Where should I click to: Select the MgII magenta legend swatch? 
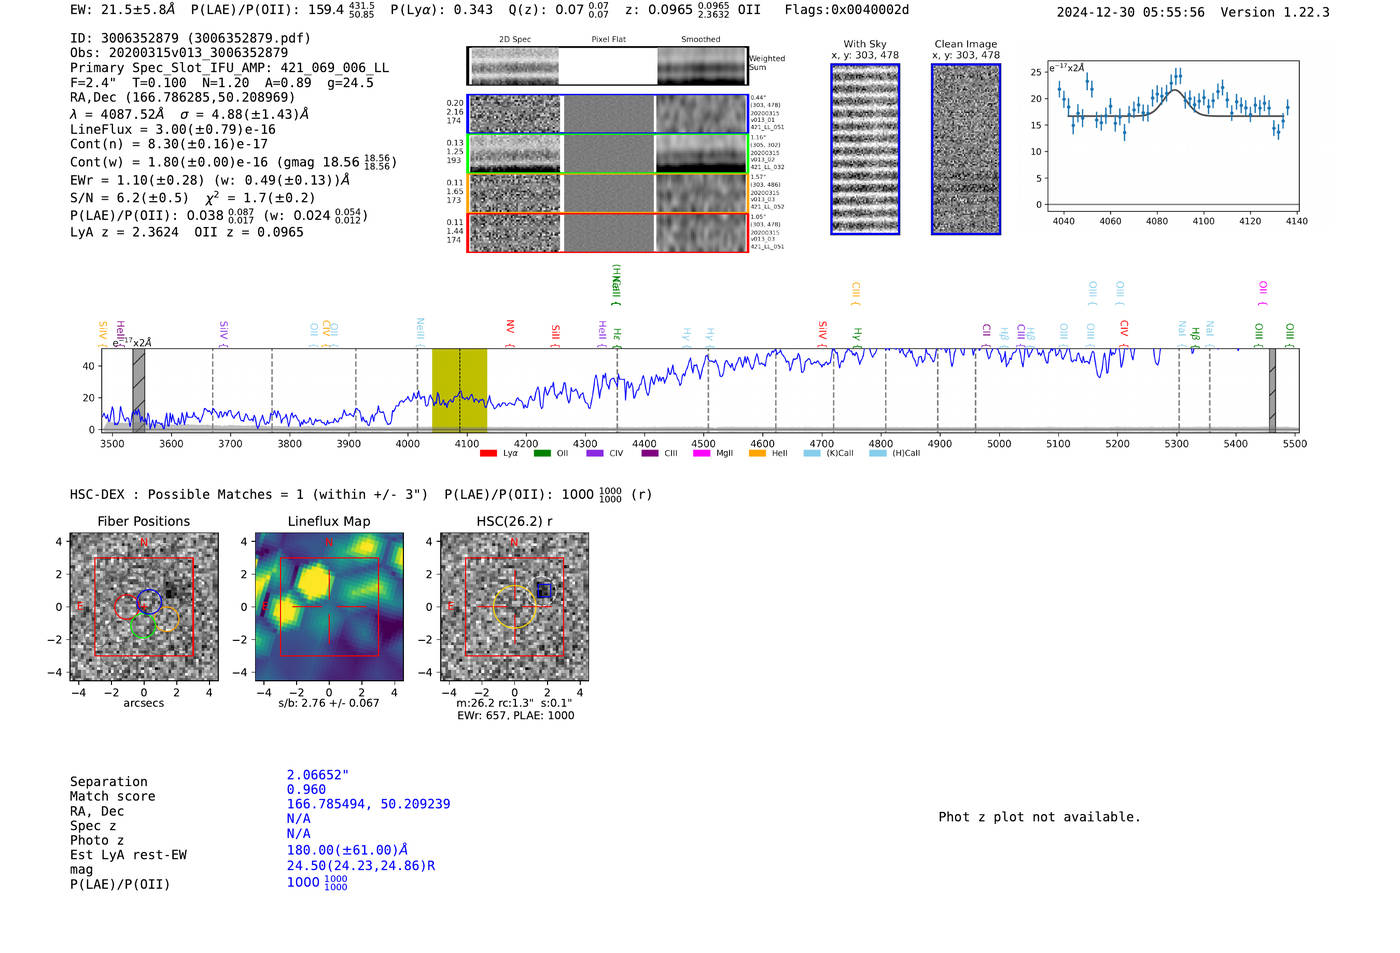(702, 454)
